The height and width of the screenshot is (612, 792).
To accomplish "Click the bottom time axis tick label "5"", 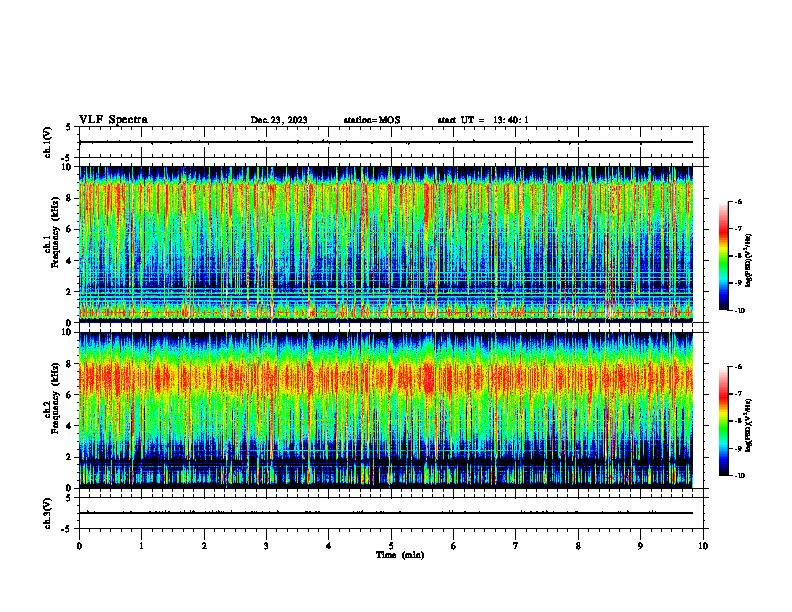I will click(x=391, y=546).
